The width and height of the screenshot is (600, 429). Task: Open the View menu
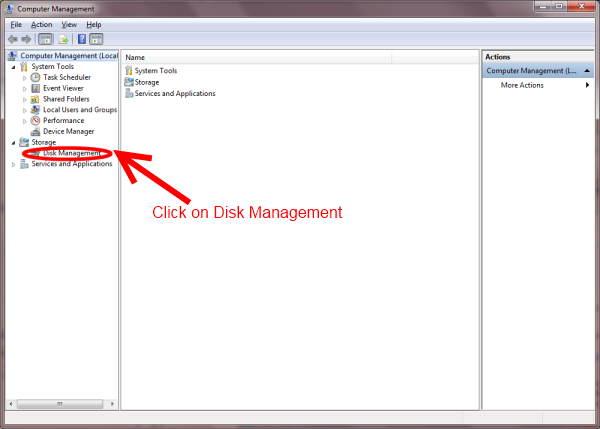click(x=68, y=24)
